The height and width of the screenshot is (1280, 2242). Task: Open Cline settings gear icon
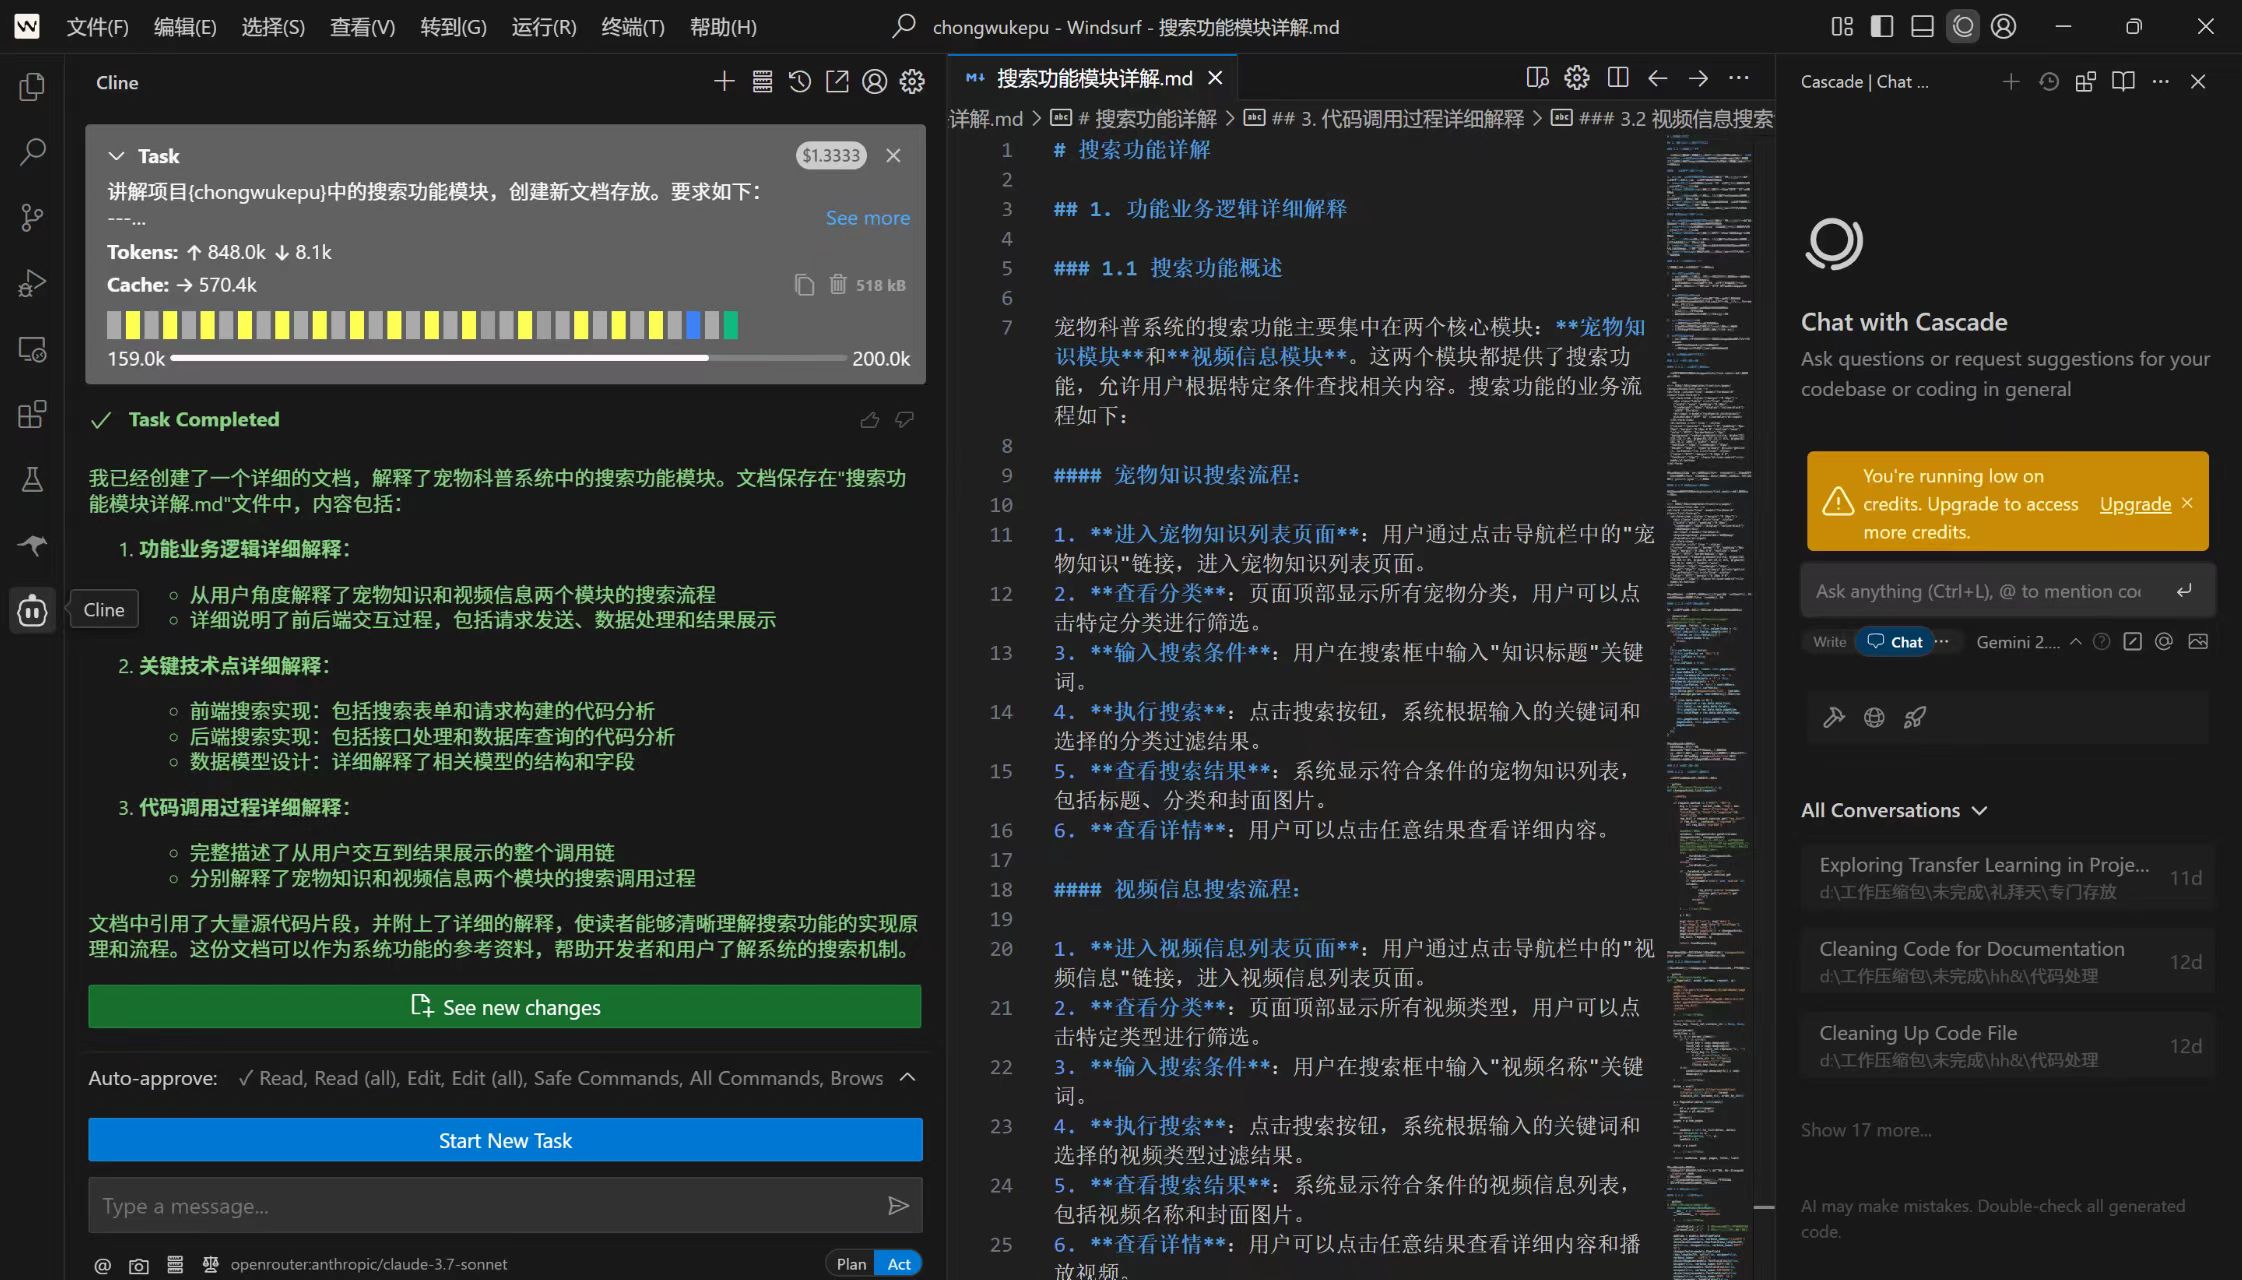[x=912, y=82]
